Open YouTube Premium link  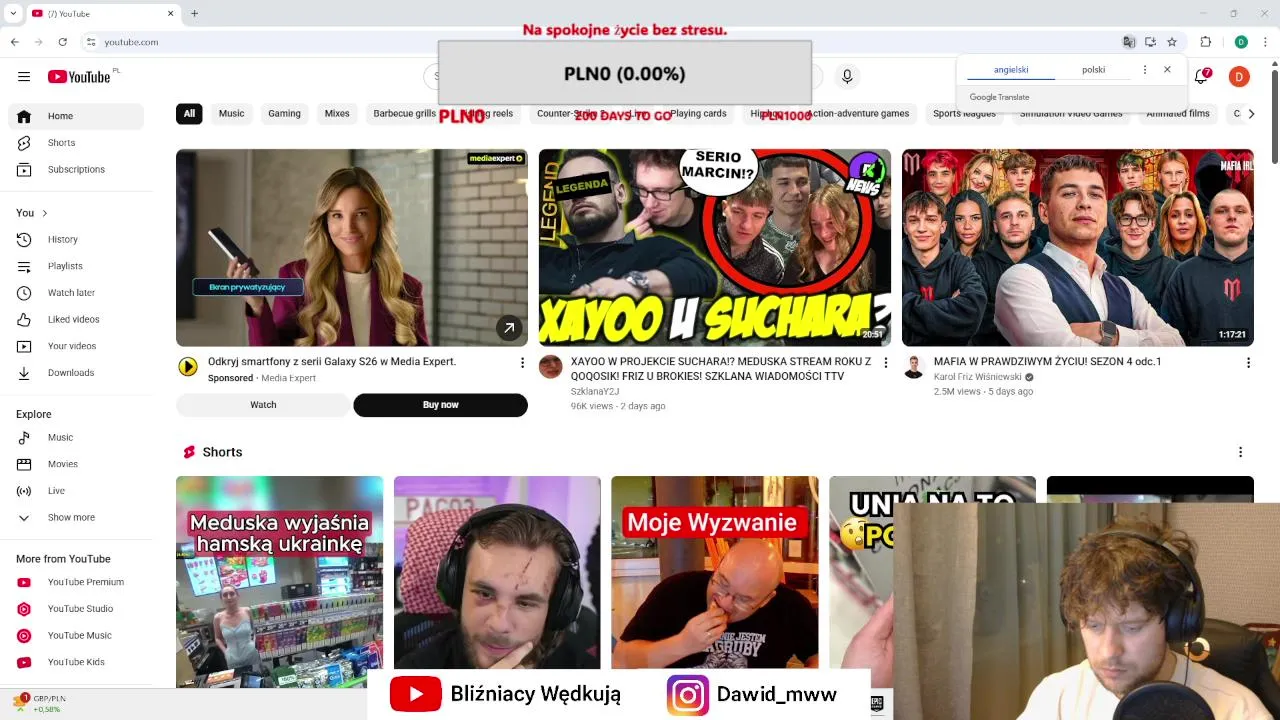(x=76, y=582)
